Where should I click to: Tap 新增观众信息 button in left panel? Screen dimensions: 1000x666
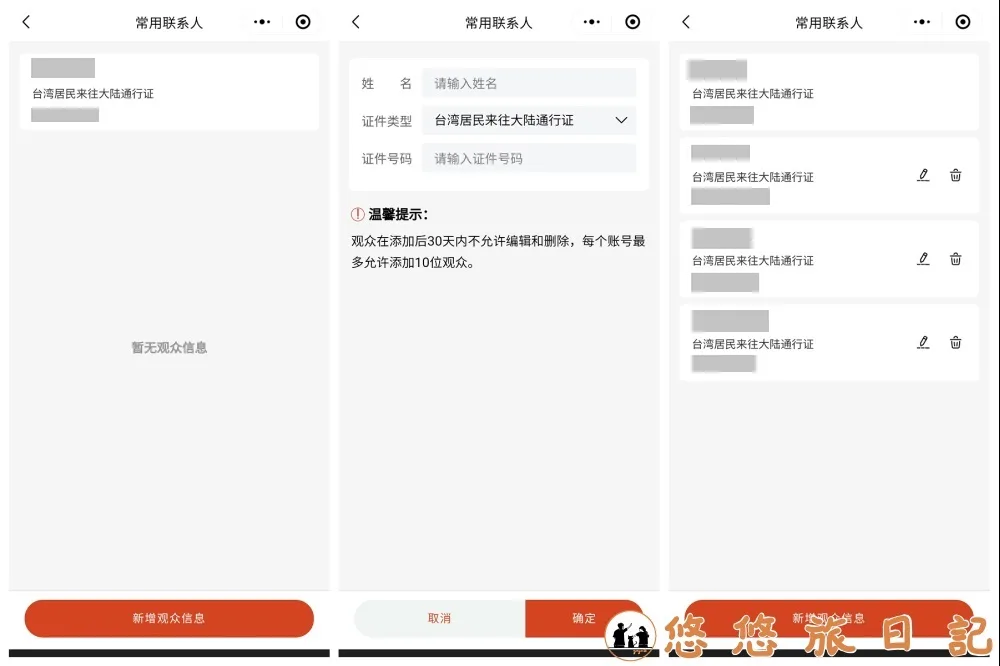point(169,618)
